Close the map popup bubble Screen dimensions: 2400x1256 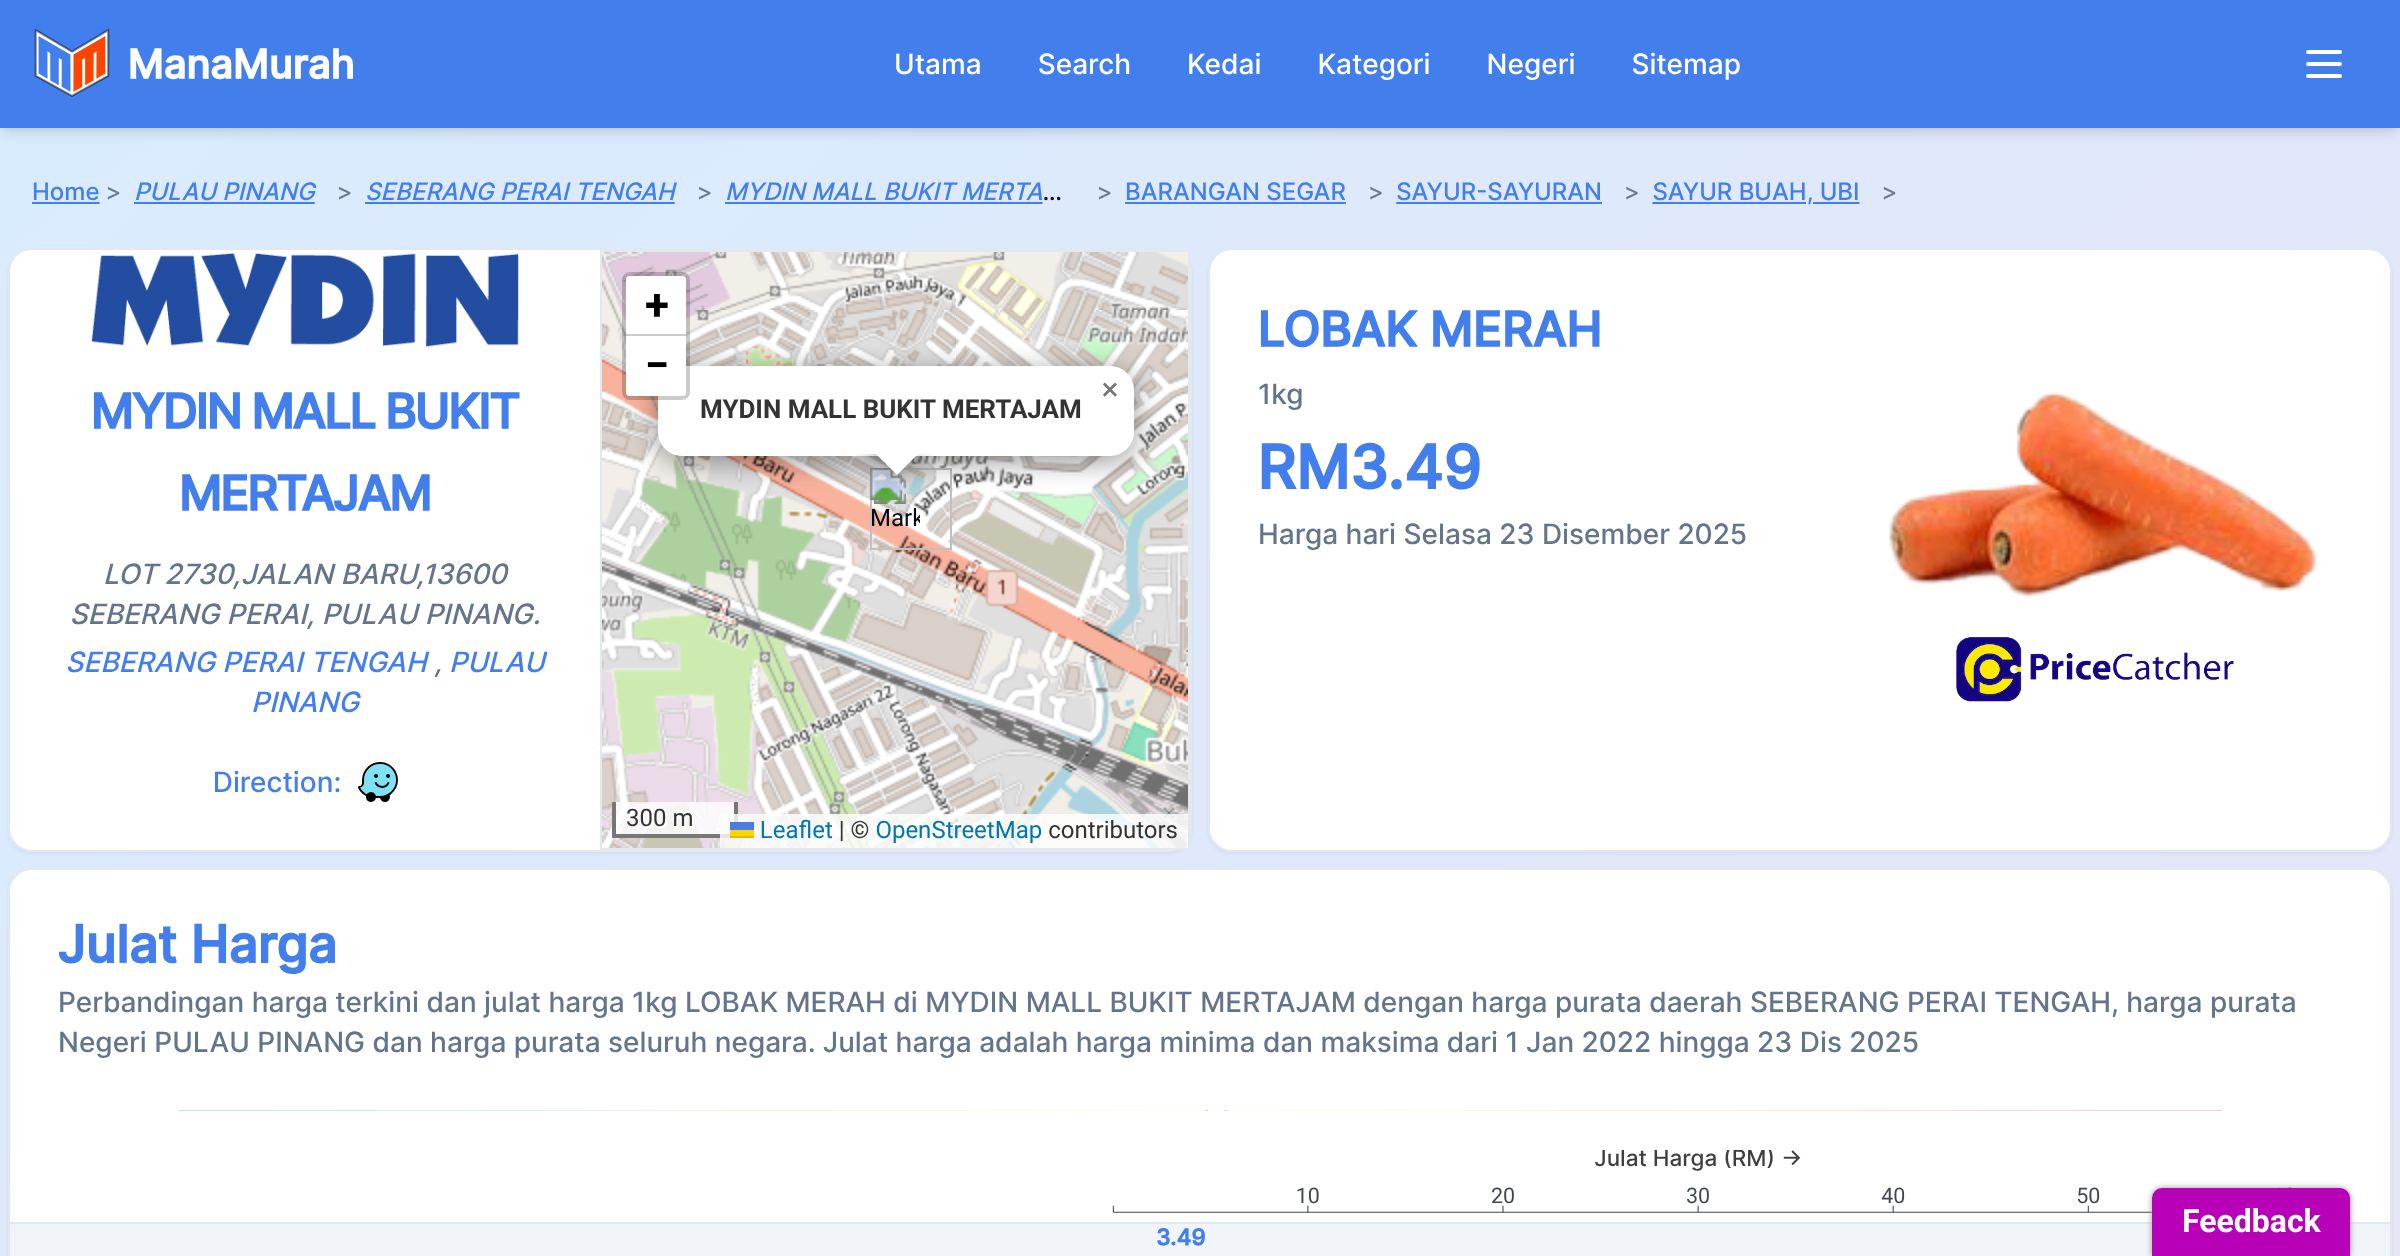(1109, 390)
